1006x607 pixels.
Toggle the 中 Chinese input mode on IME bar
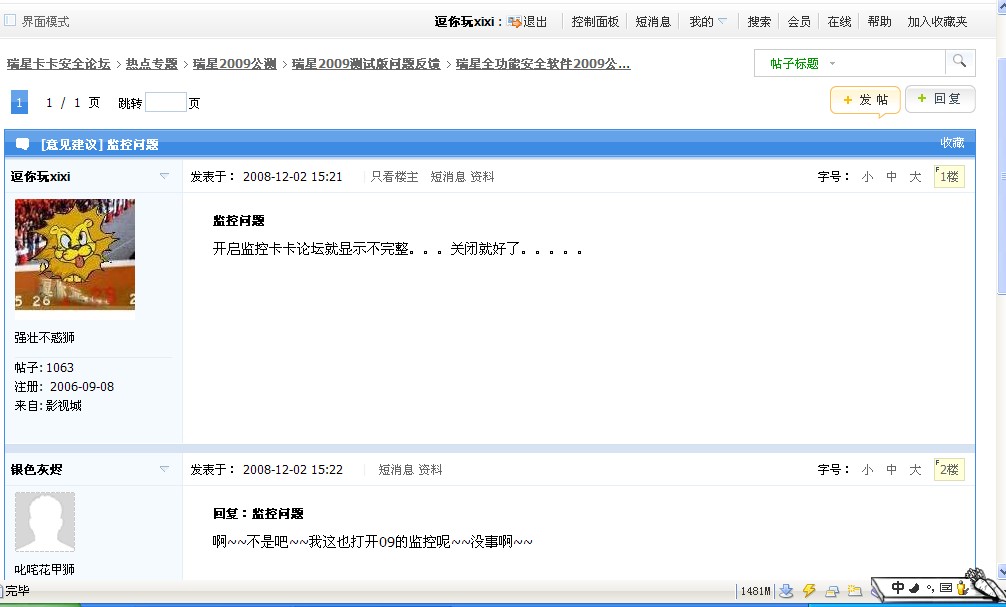click(x=898, y=587)
